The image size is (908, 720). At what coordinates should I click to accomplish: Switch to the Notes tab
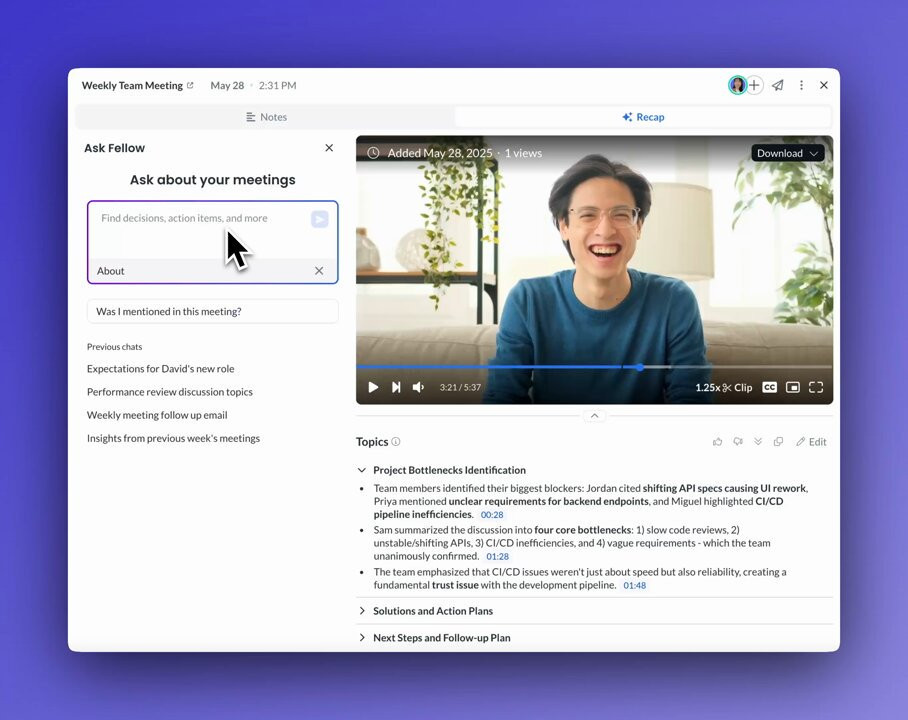266,117
